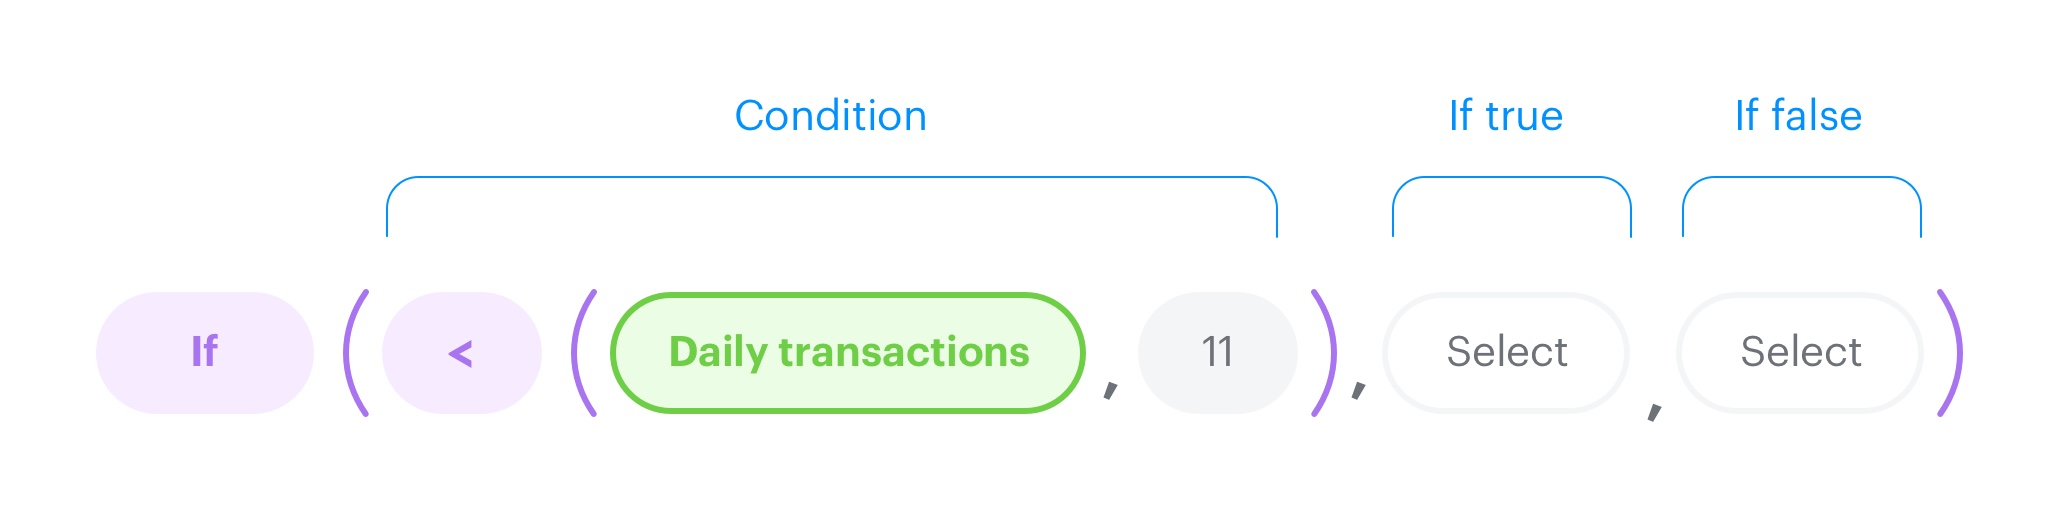Click the parenthesis before Daily transactions
This screenshot has width=2056, height=522.
(x=584, y=353)
